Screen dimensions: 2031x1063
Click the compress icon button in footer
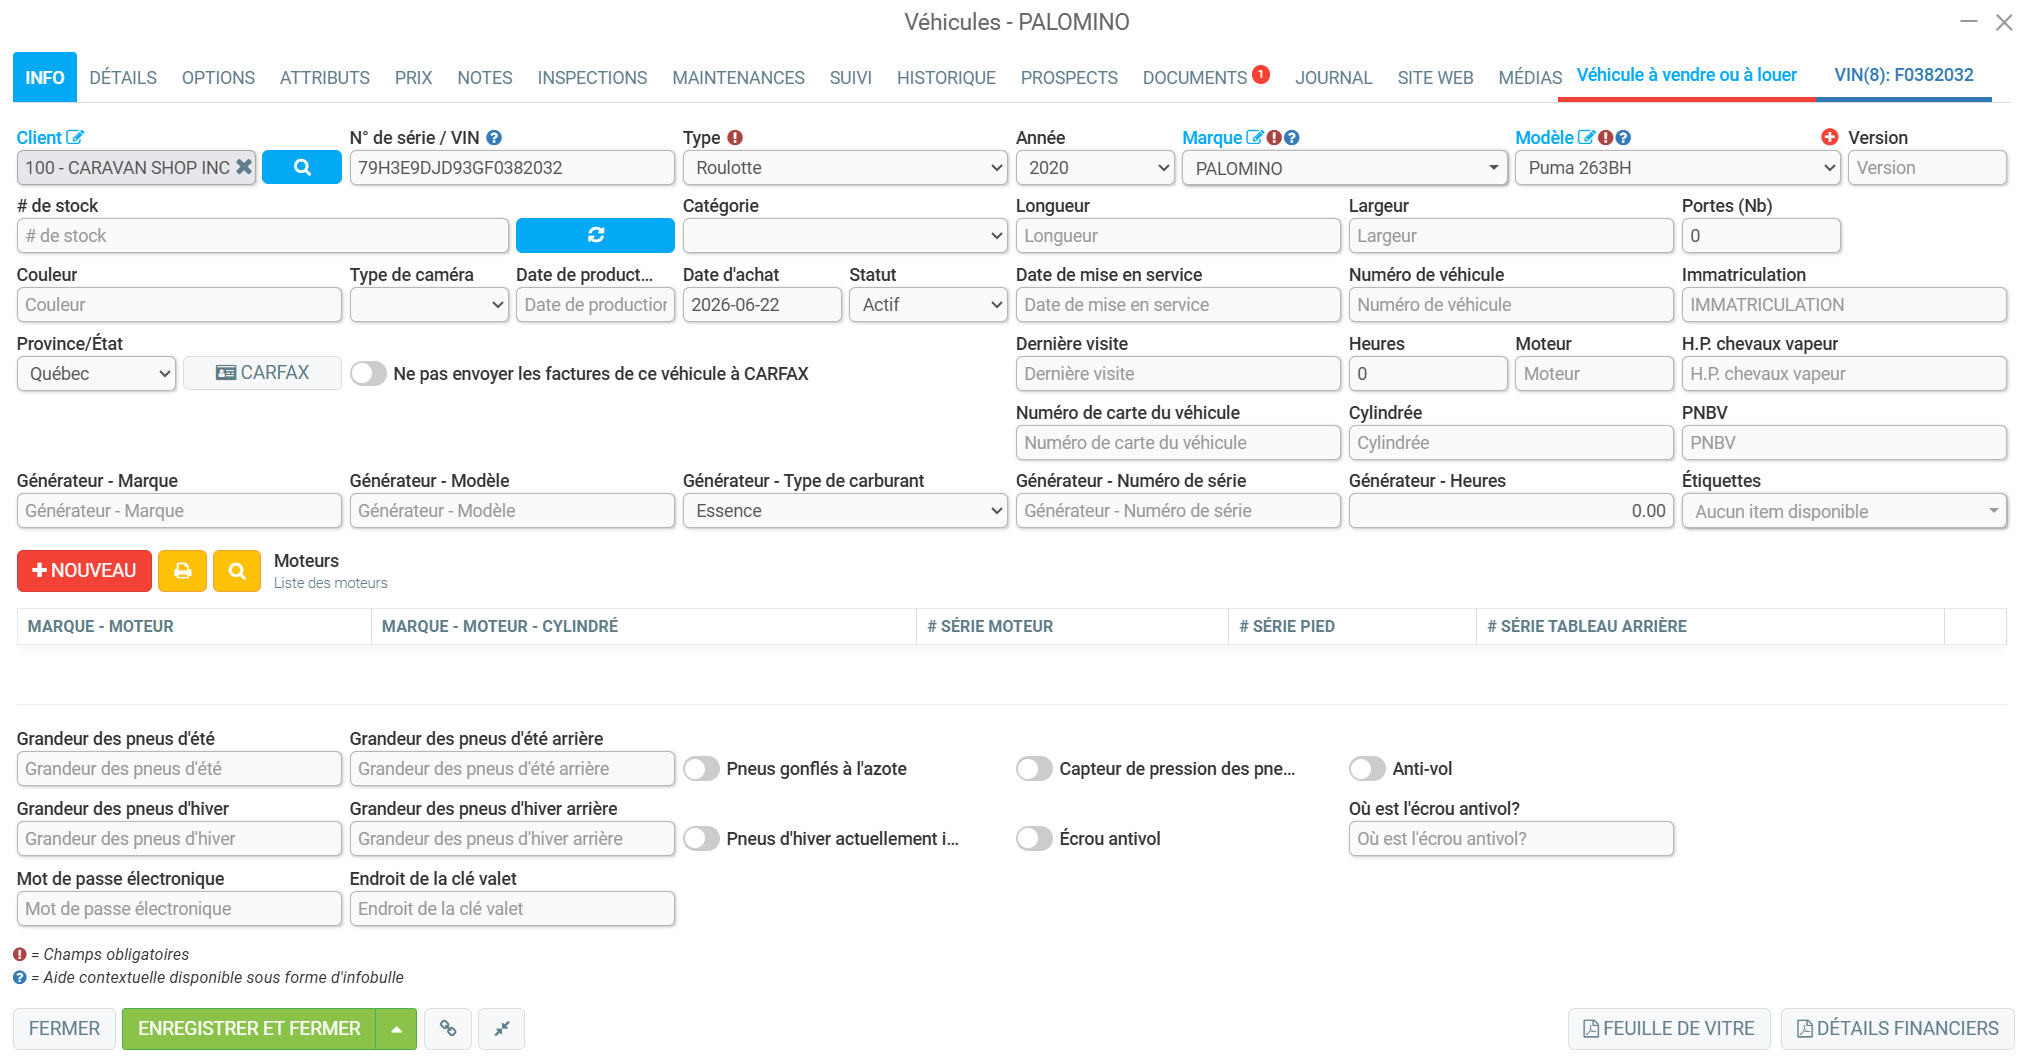(502, 1029)
